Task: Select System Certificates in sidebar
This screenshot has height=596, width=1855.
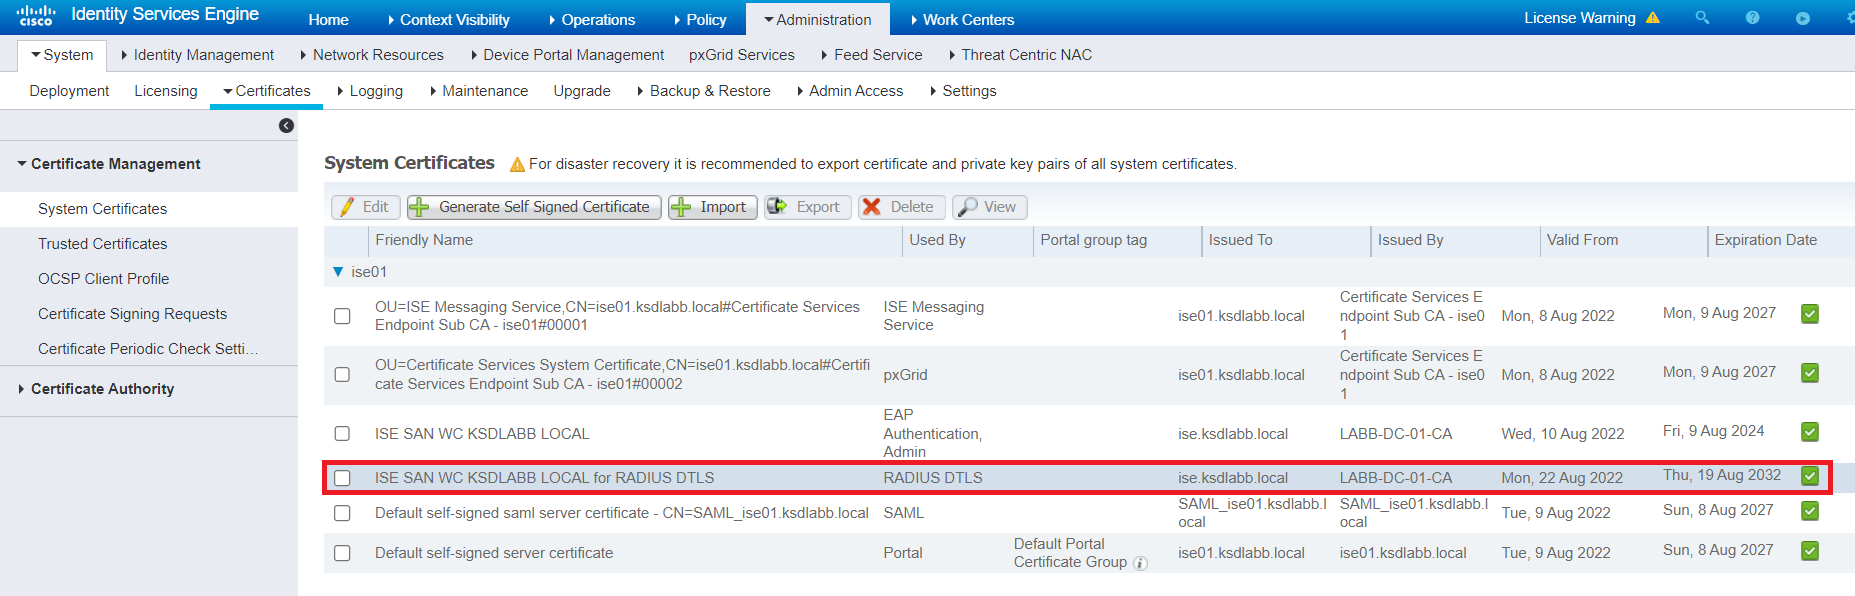Action: [102, 209]
